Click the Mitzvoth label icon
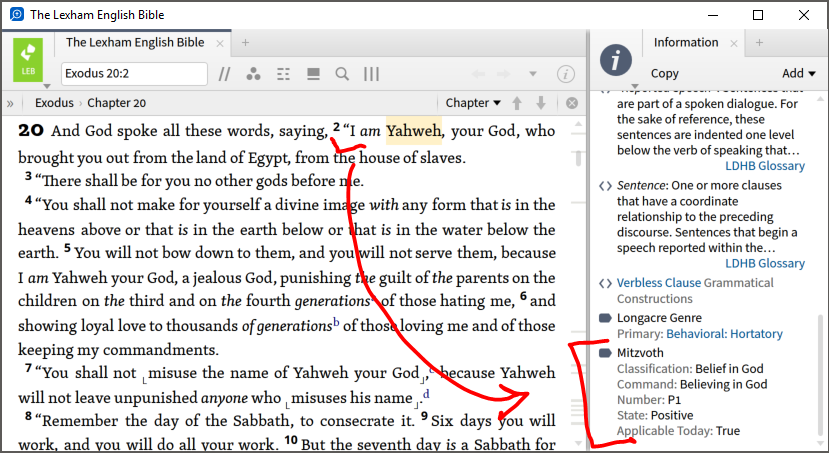 (x=605, y=353)
